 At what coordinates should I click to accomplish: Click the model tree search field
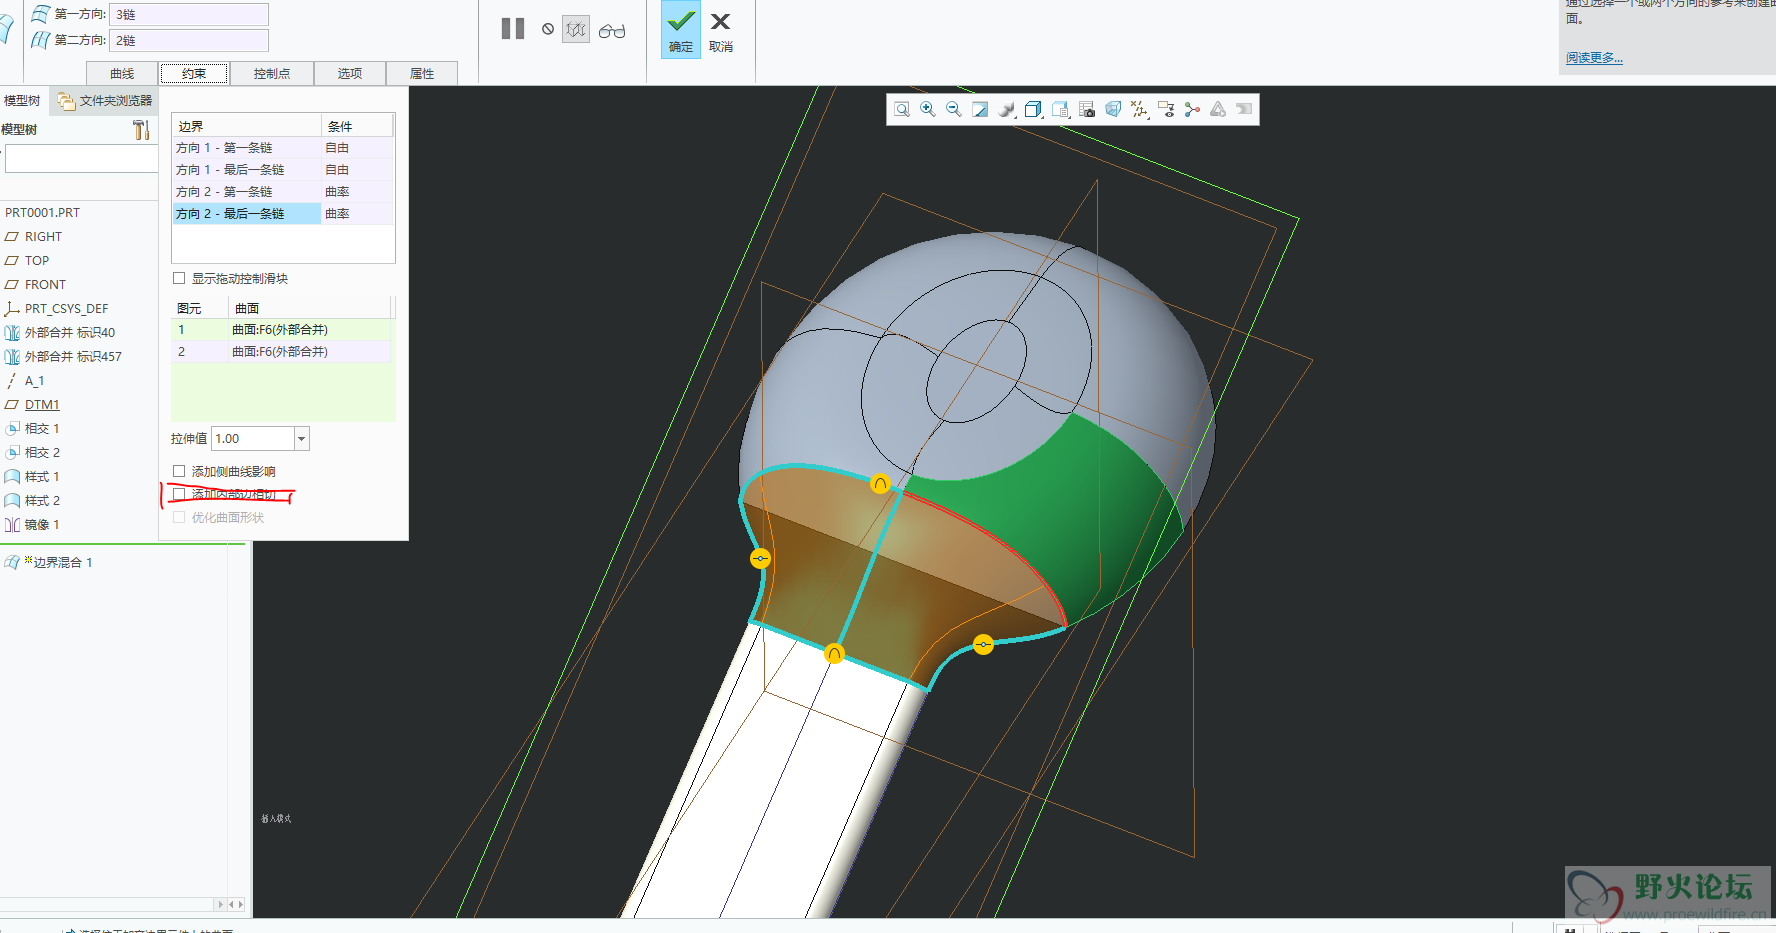tap(81, 159)
